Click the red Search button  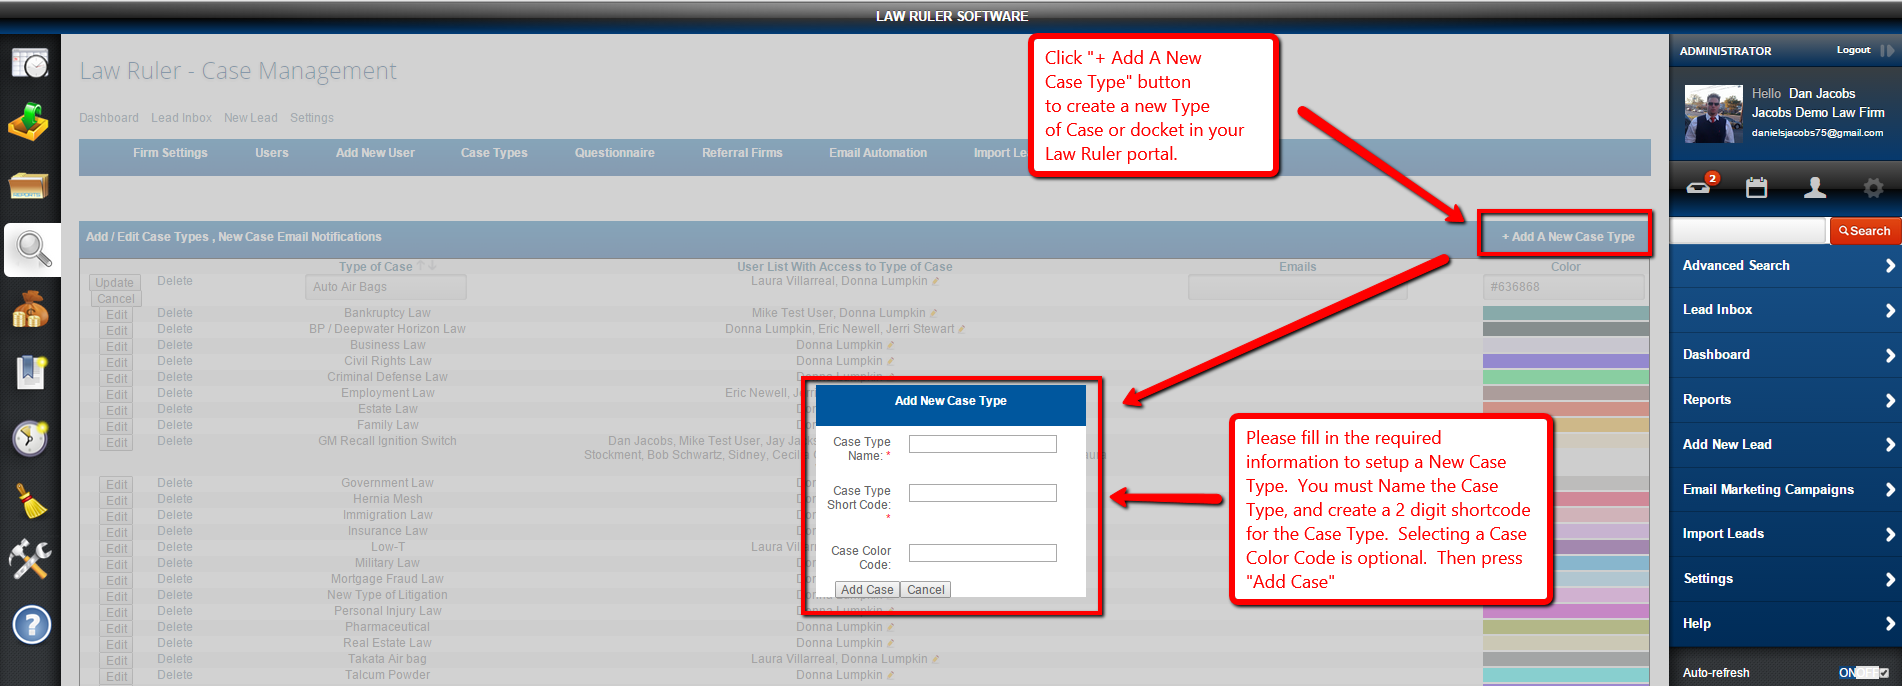click(1864, 231)
